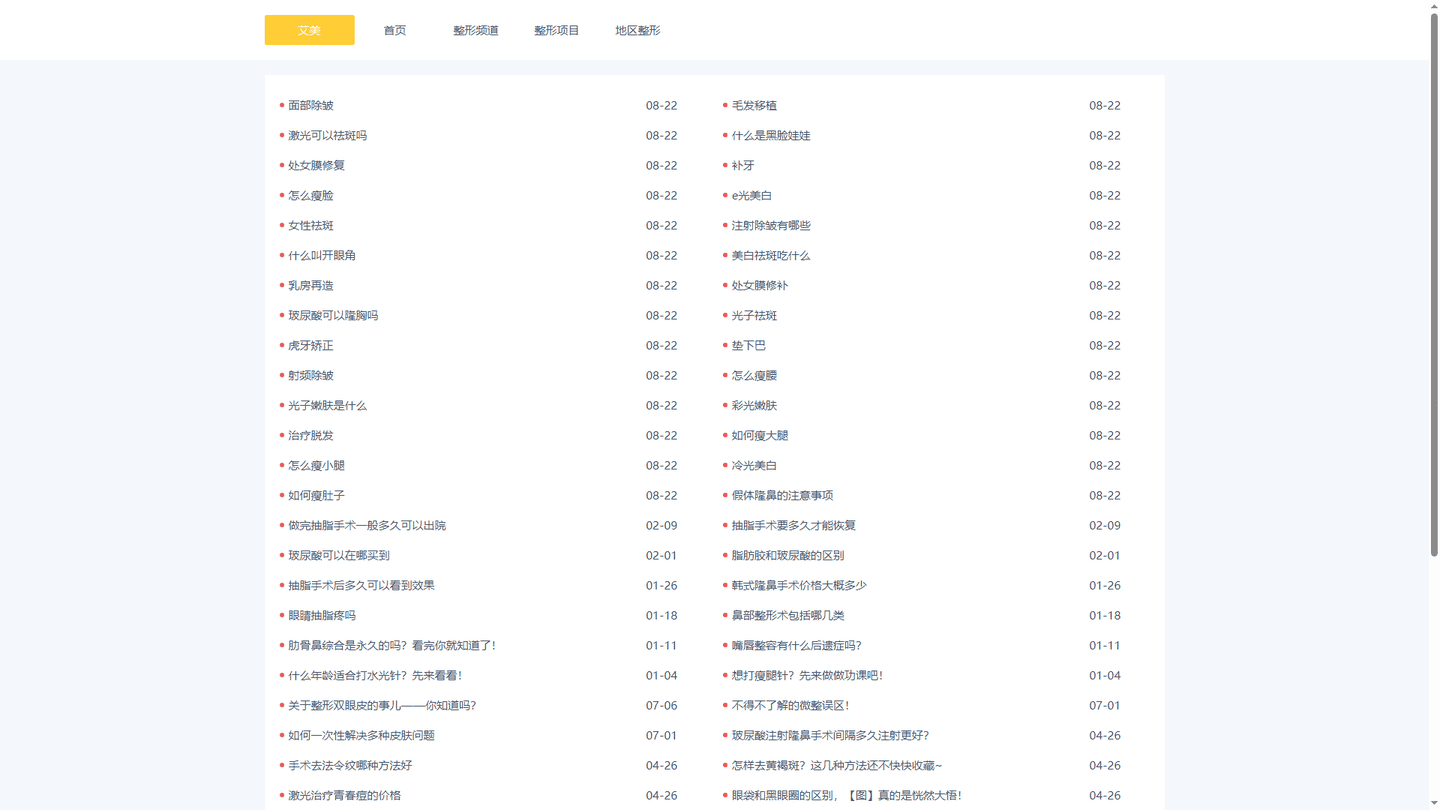Open the 补牙 article
The image size is (1440, 810).
[743, 165]
